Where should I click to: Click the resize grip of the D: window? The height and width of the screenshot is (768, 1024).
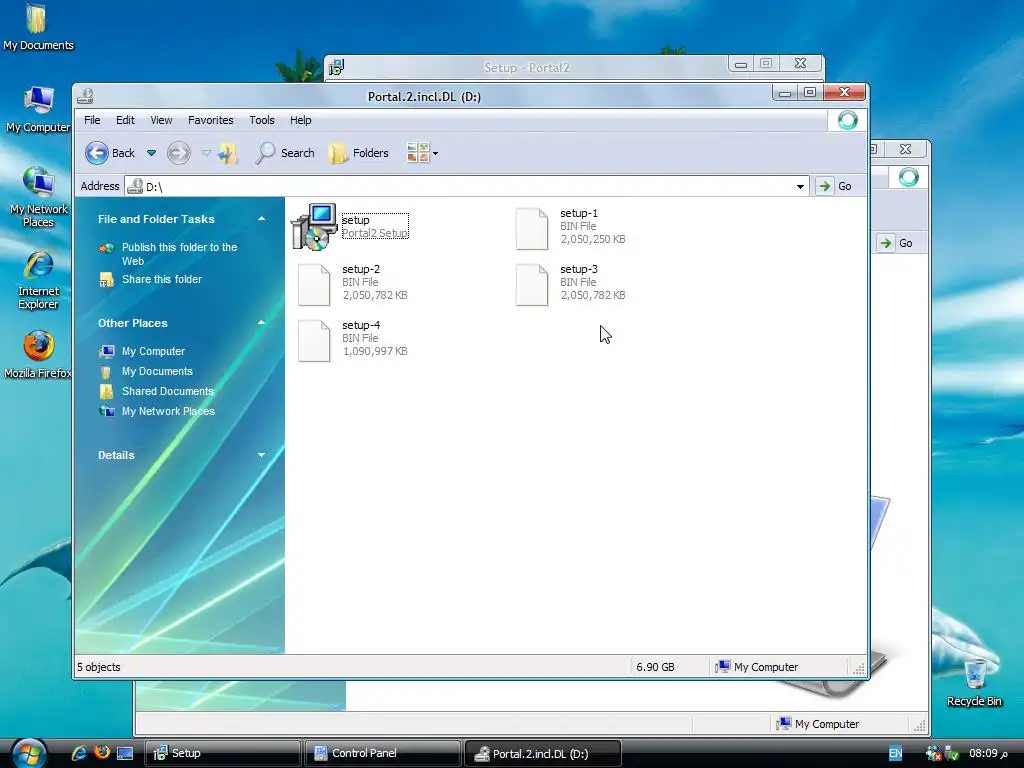point(859,668)
